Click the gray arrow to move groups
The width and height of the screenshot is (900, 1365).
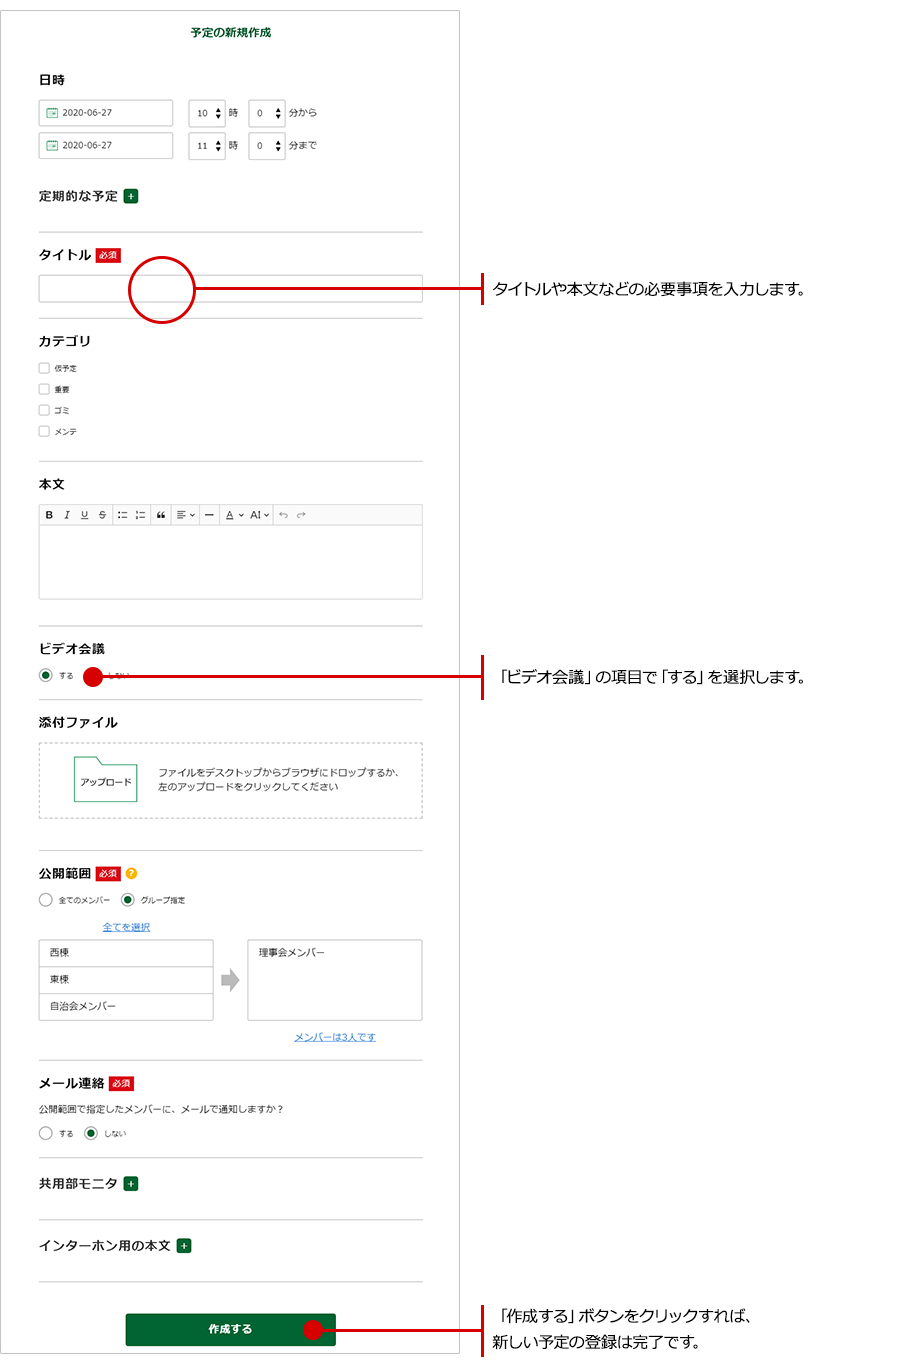point(230,980)
